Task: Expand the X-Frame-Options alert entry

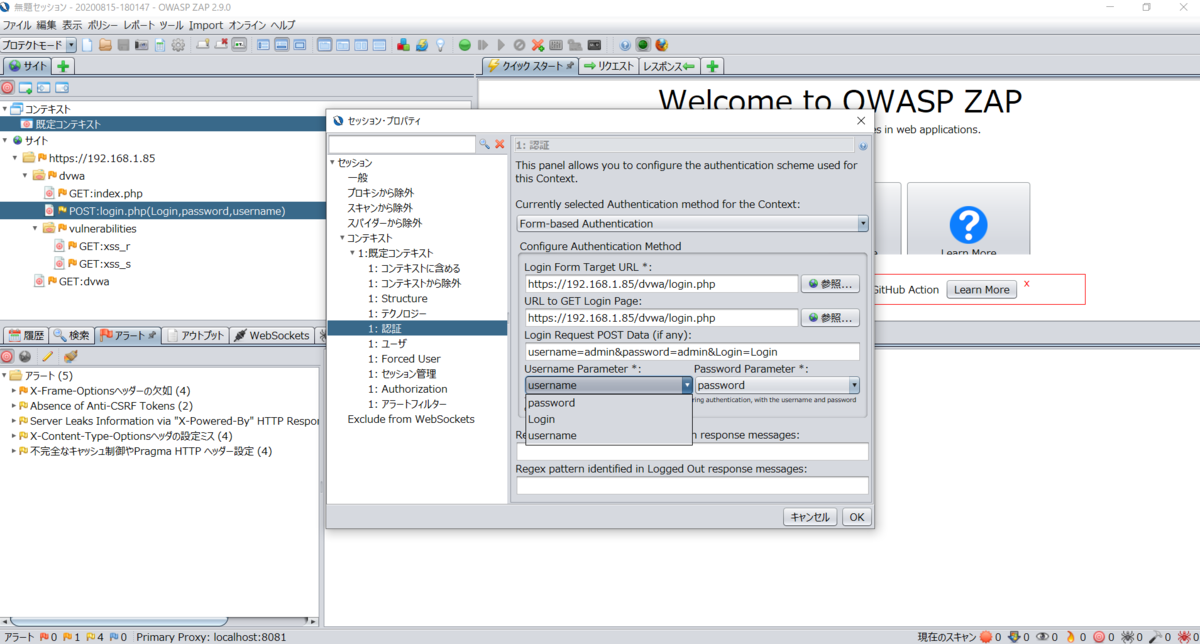Action: [14, 391]
